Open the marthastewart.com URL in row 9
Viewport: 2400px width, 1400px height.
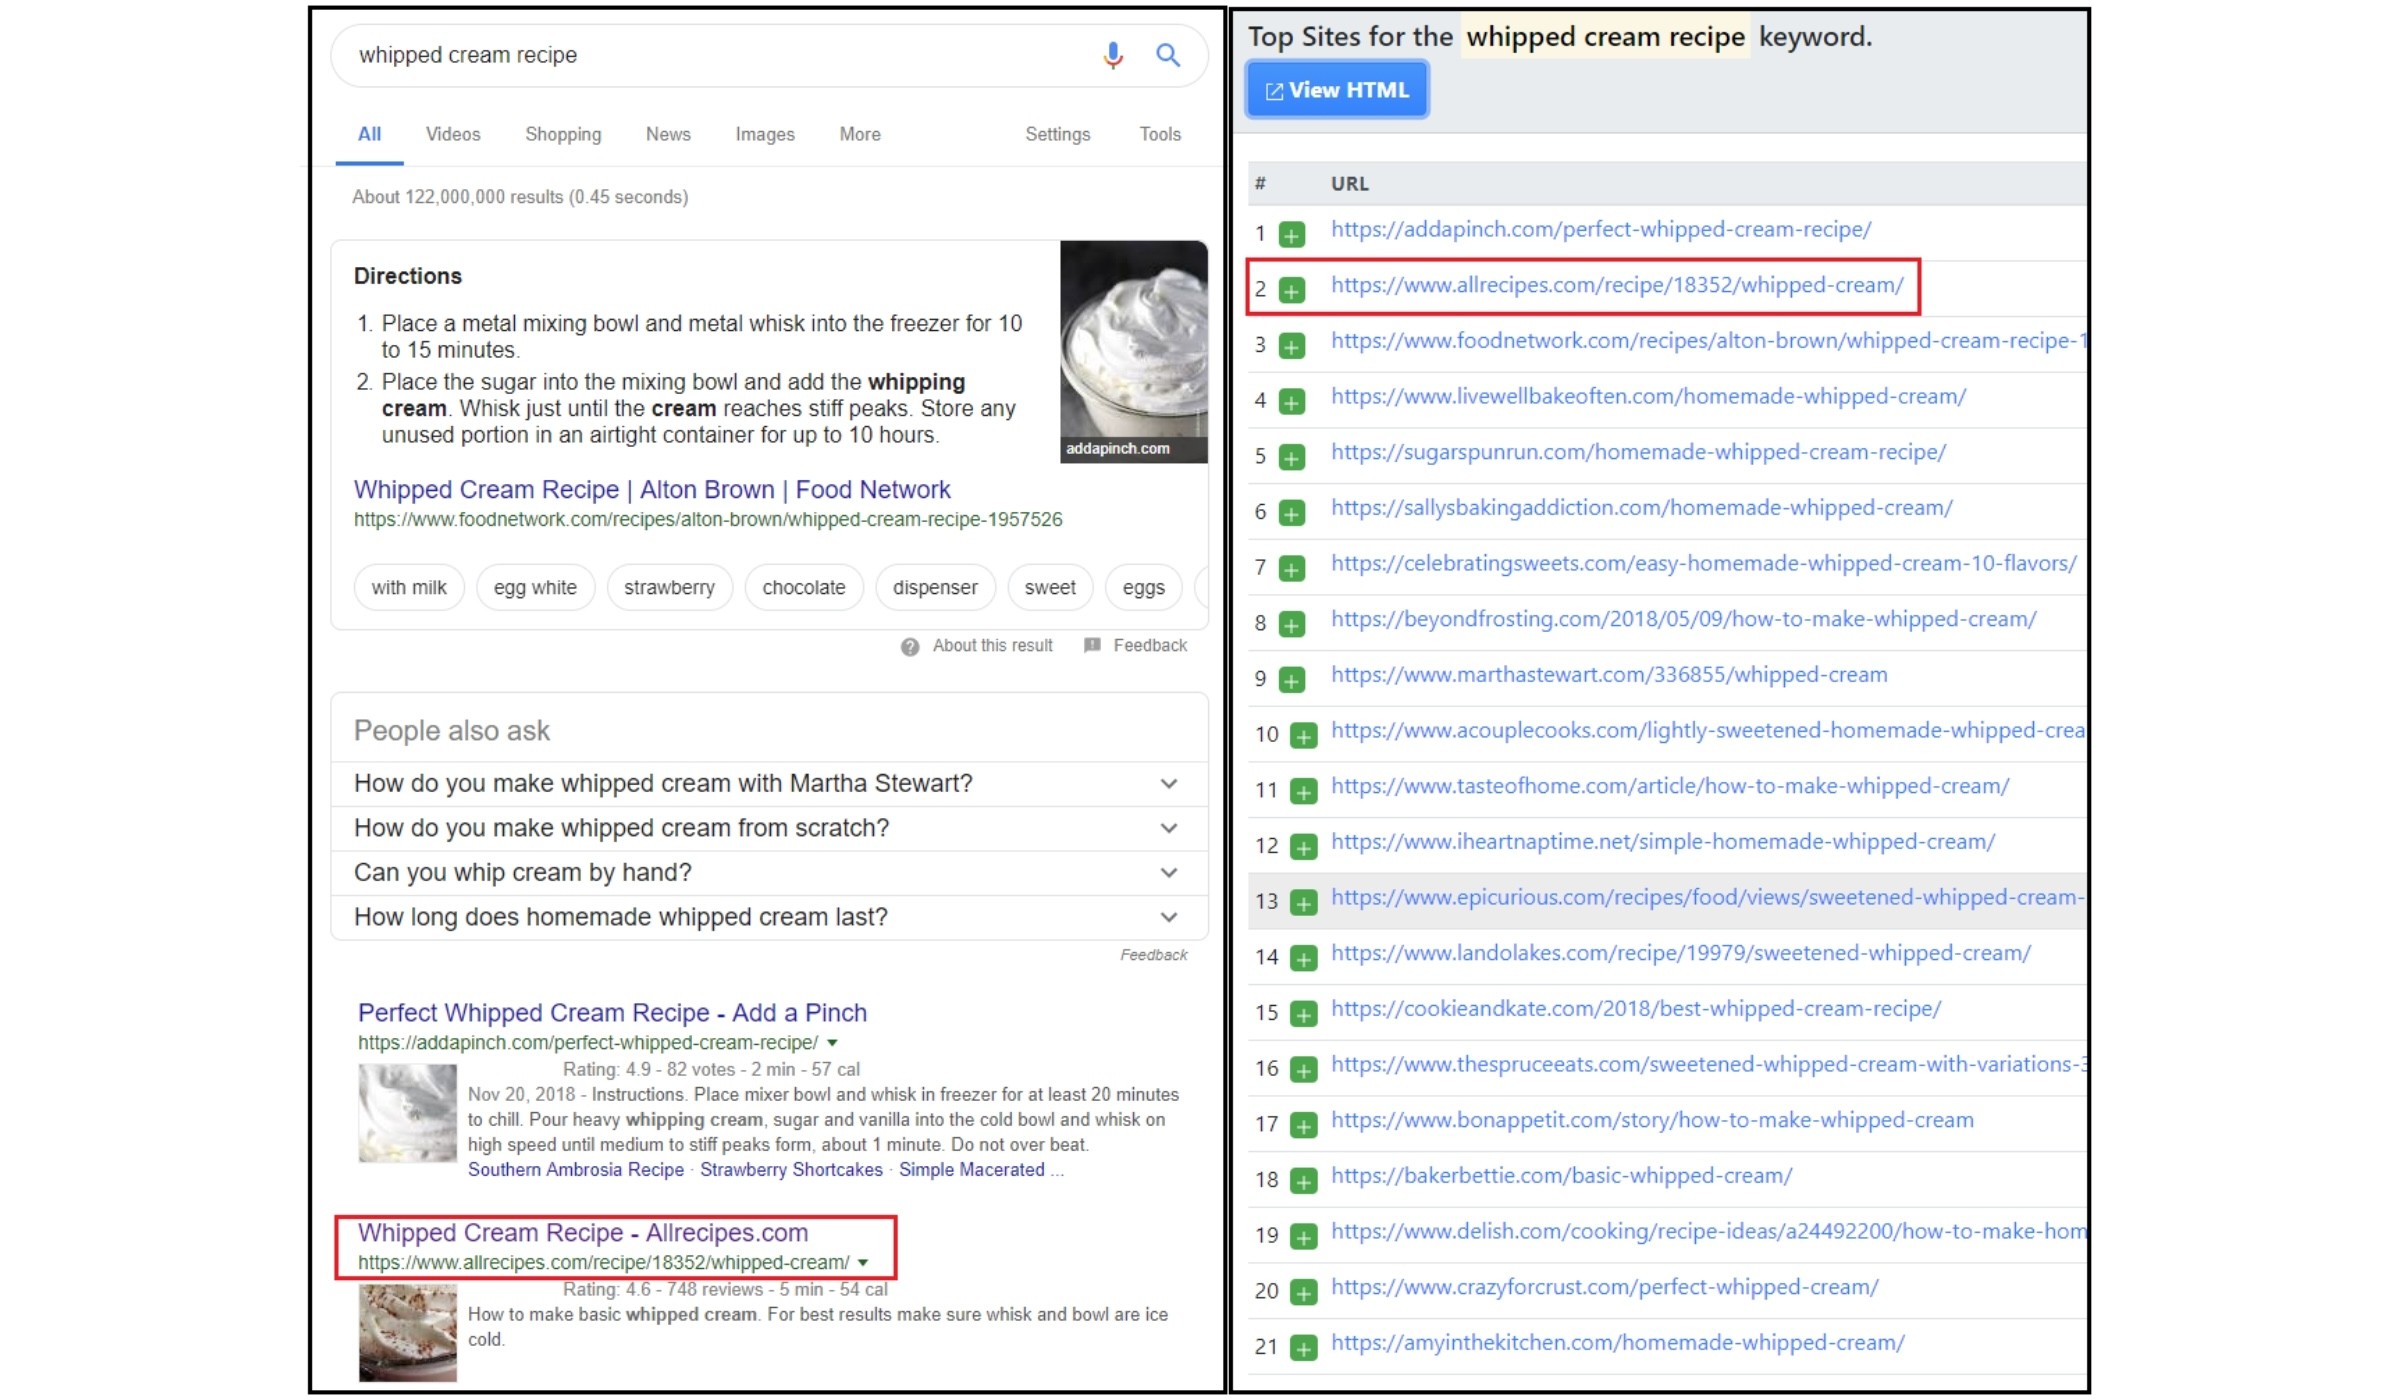click(x=1609, y=675)
